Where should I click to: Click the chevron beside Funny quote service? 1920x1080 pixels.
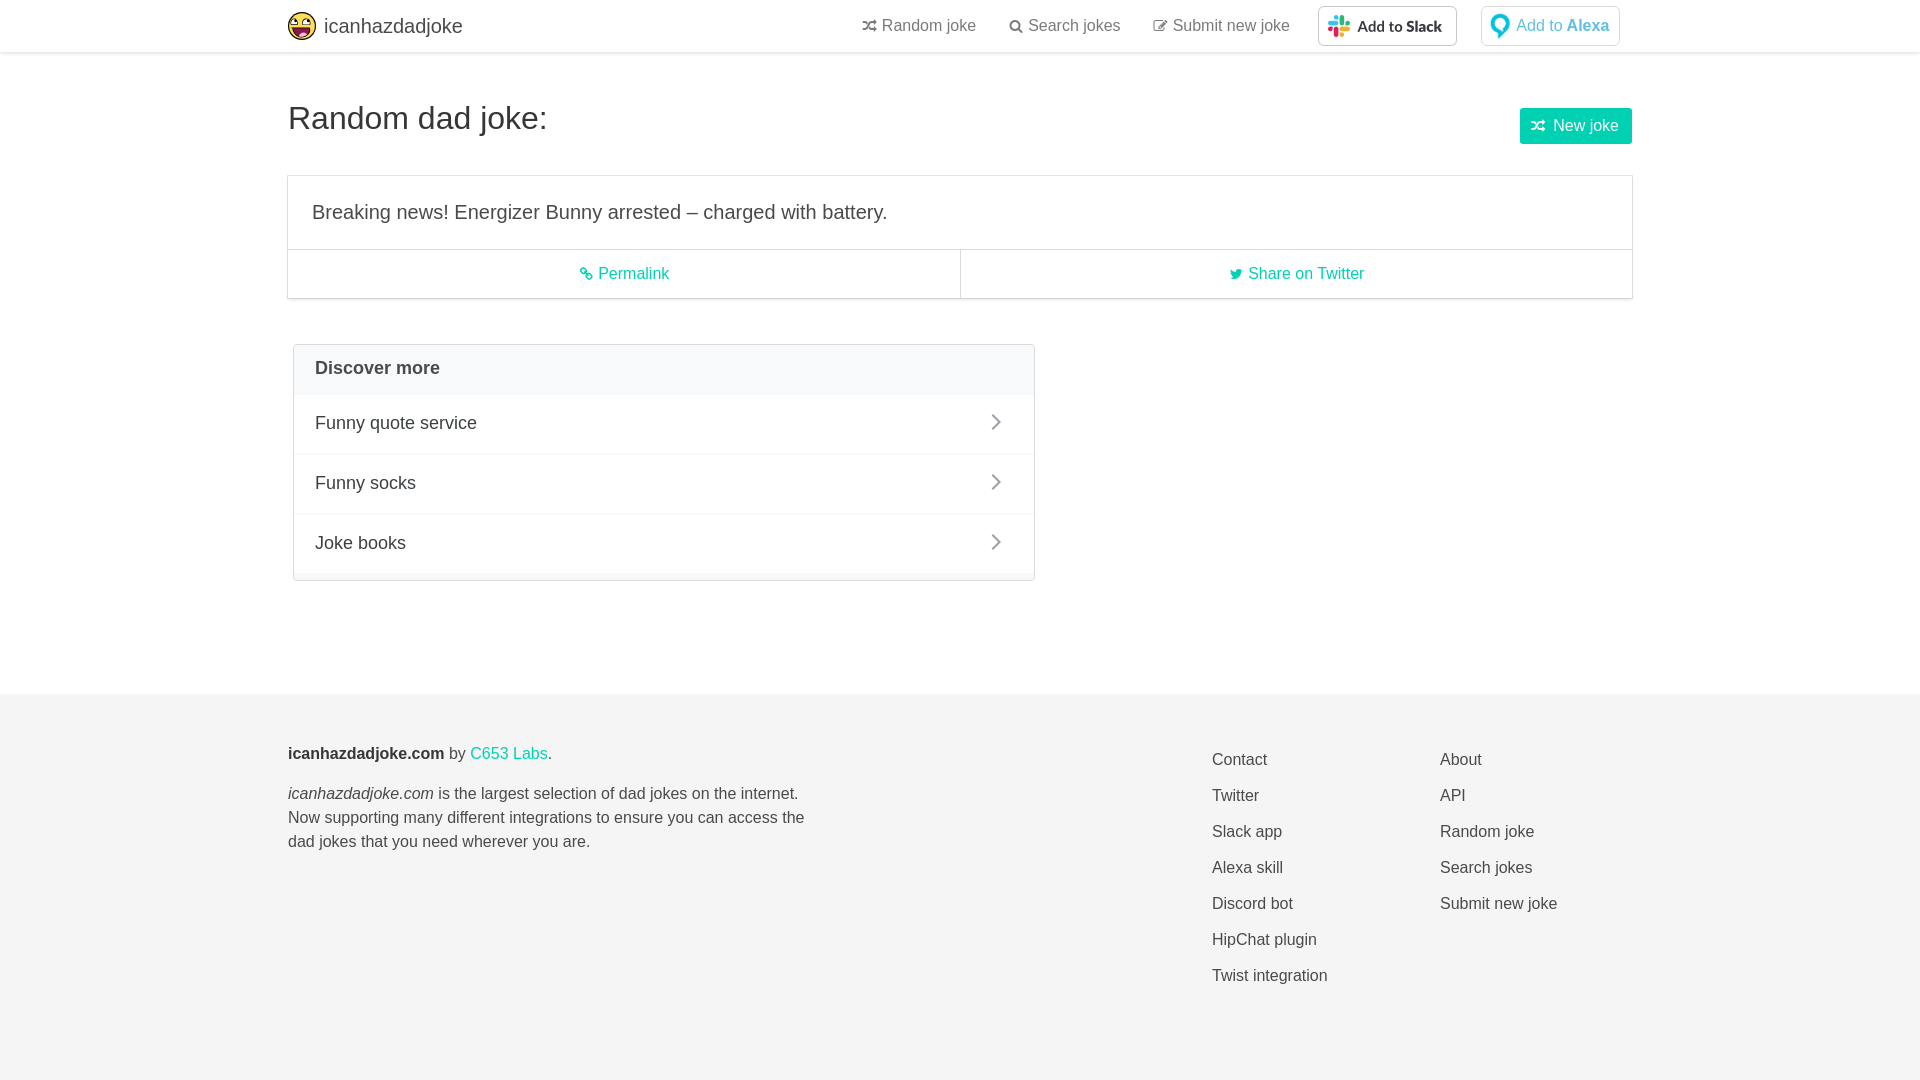pyautogui.click(x=996, y=422)
